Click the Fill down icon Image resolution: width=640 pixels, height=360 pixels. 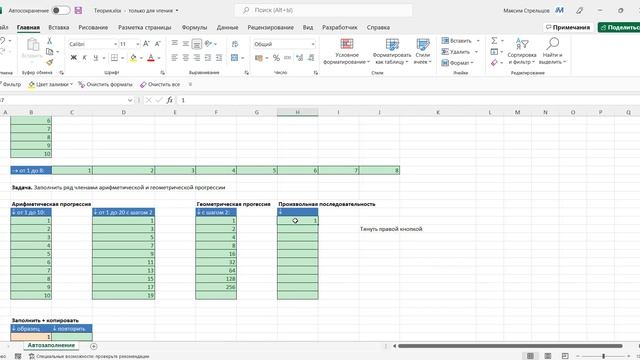494,52
